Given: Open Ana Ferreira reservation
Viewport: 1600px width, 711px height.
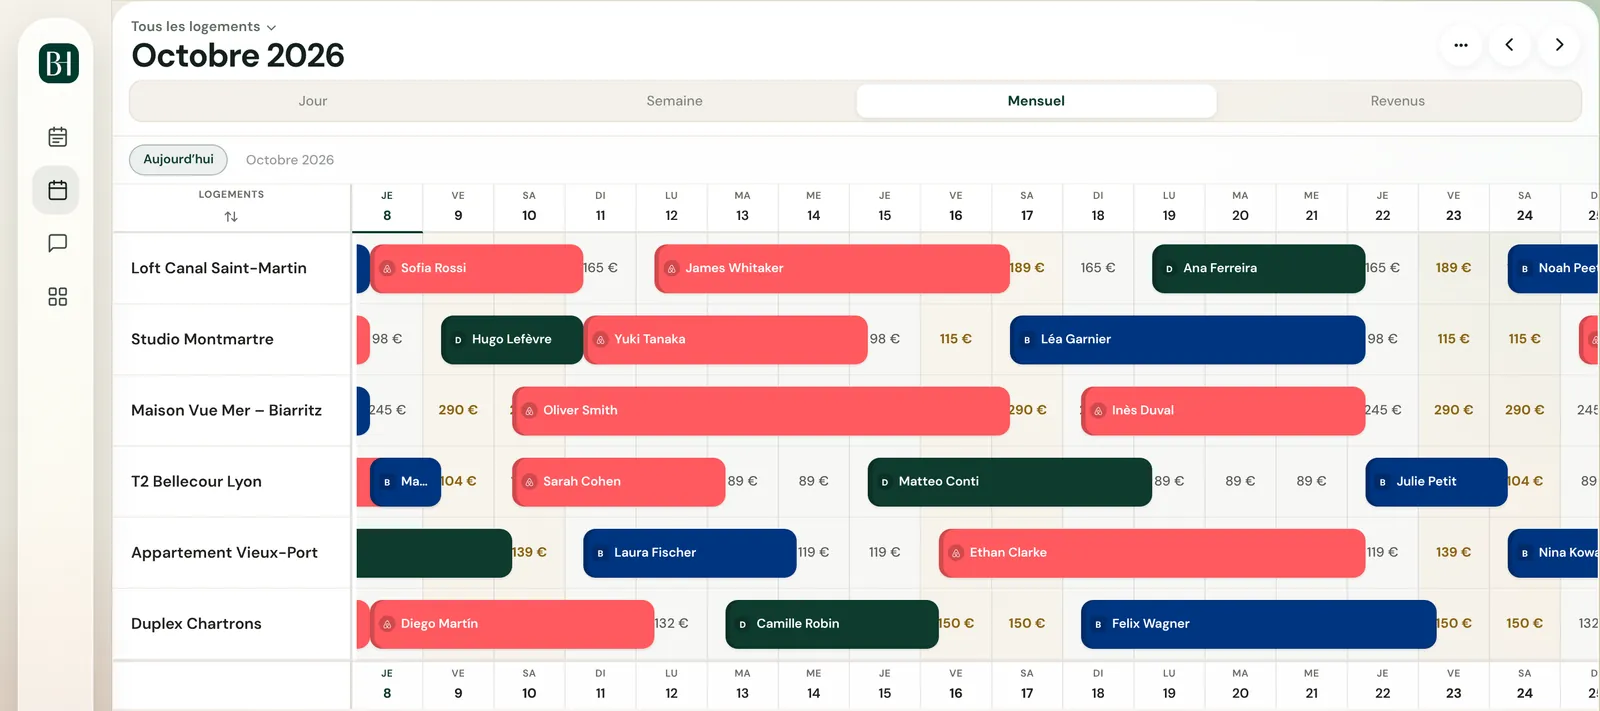Looking at the screenshot, I should click(x=1258, y=269).
